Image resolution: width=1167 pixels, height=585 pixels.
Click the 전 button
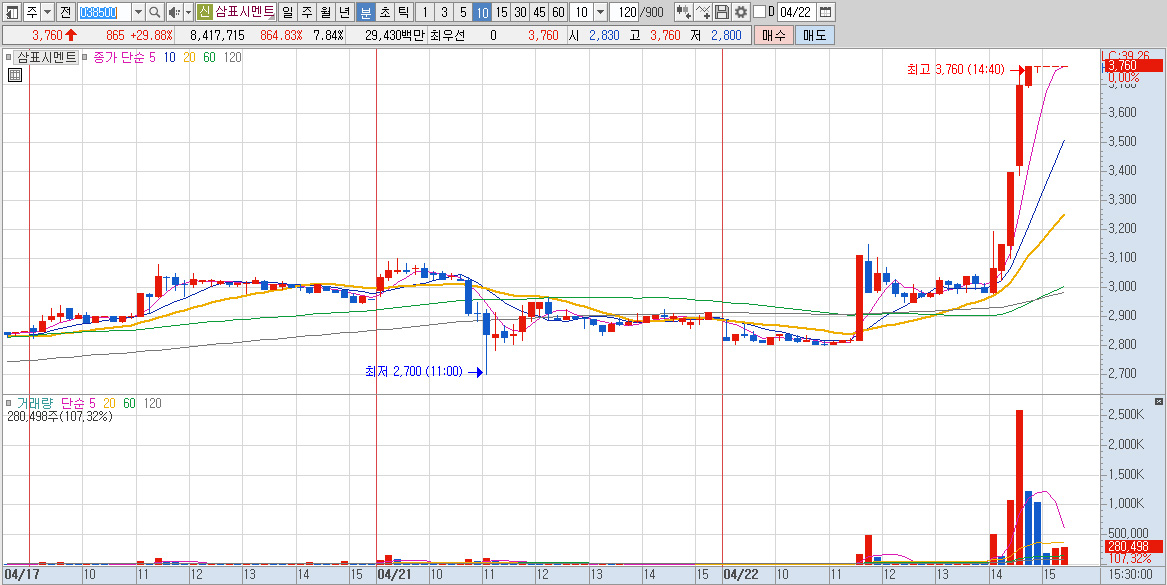click(65, 12)
